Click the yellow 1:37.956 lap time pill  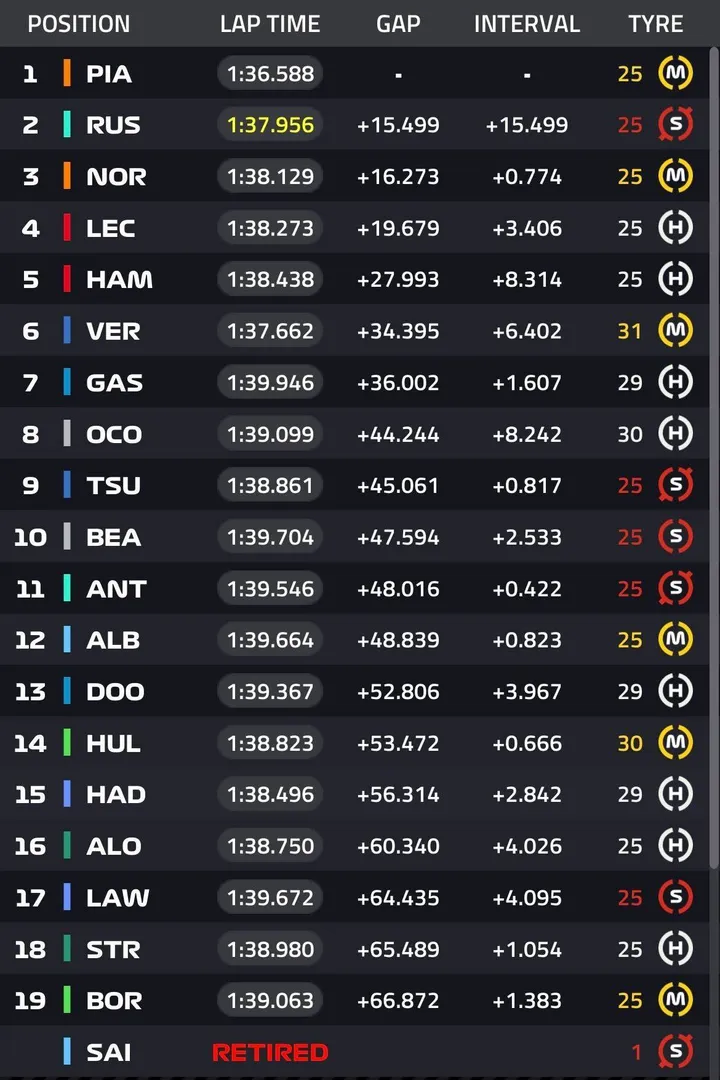(270, 125)
